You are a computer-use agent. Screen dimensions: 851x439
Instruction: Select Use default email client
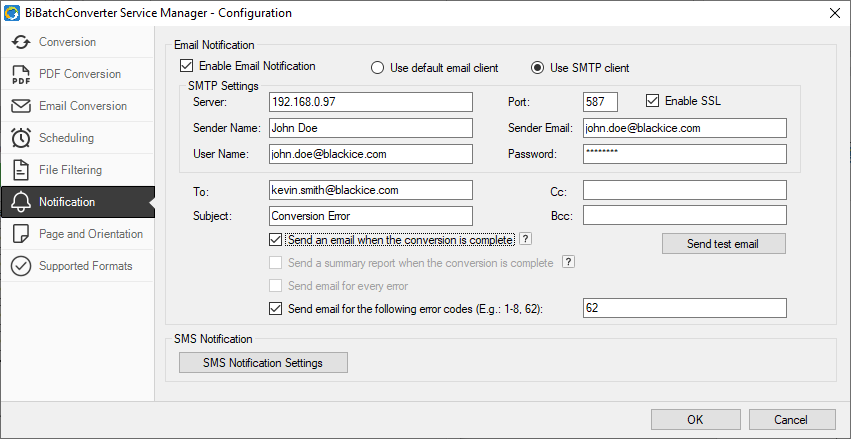[377, 68]
